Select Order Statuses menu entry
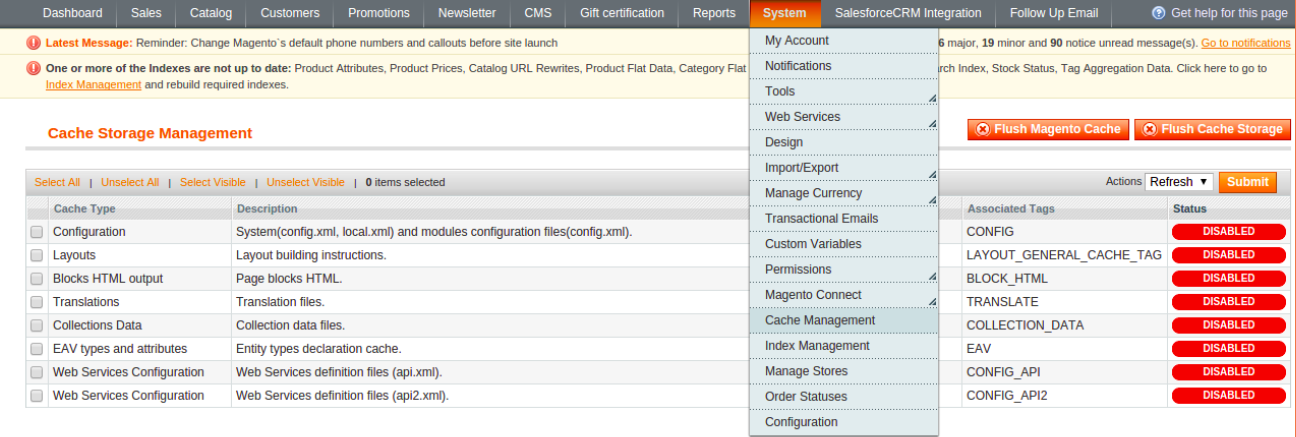1296x437 pixels. pyautogui.click(x=844, y=397)
